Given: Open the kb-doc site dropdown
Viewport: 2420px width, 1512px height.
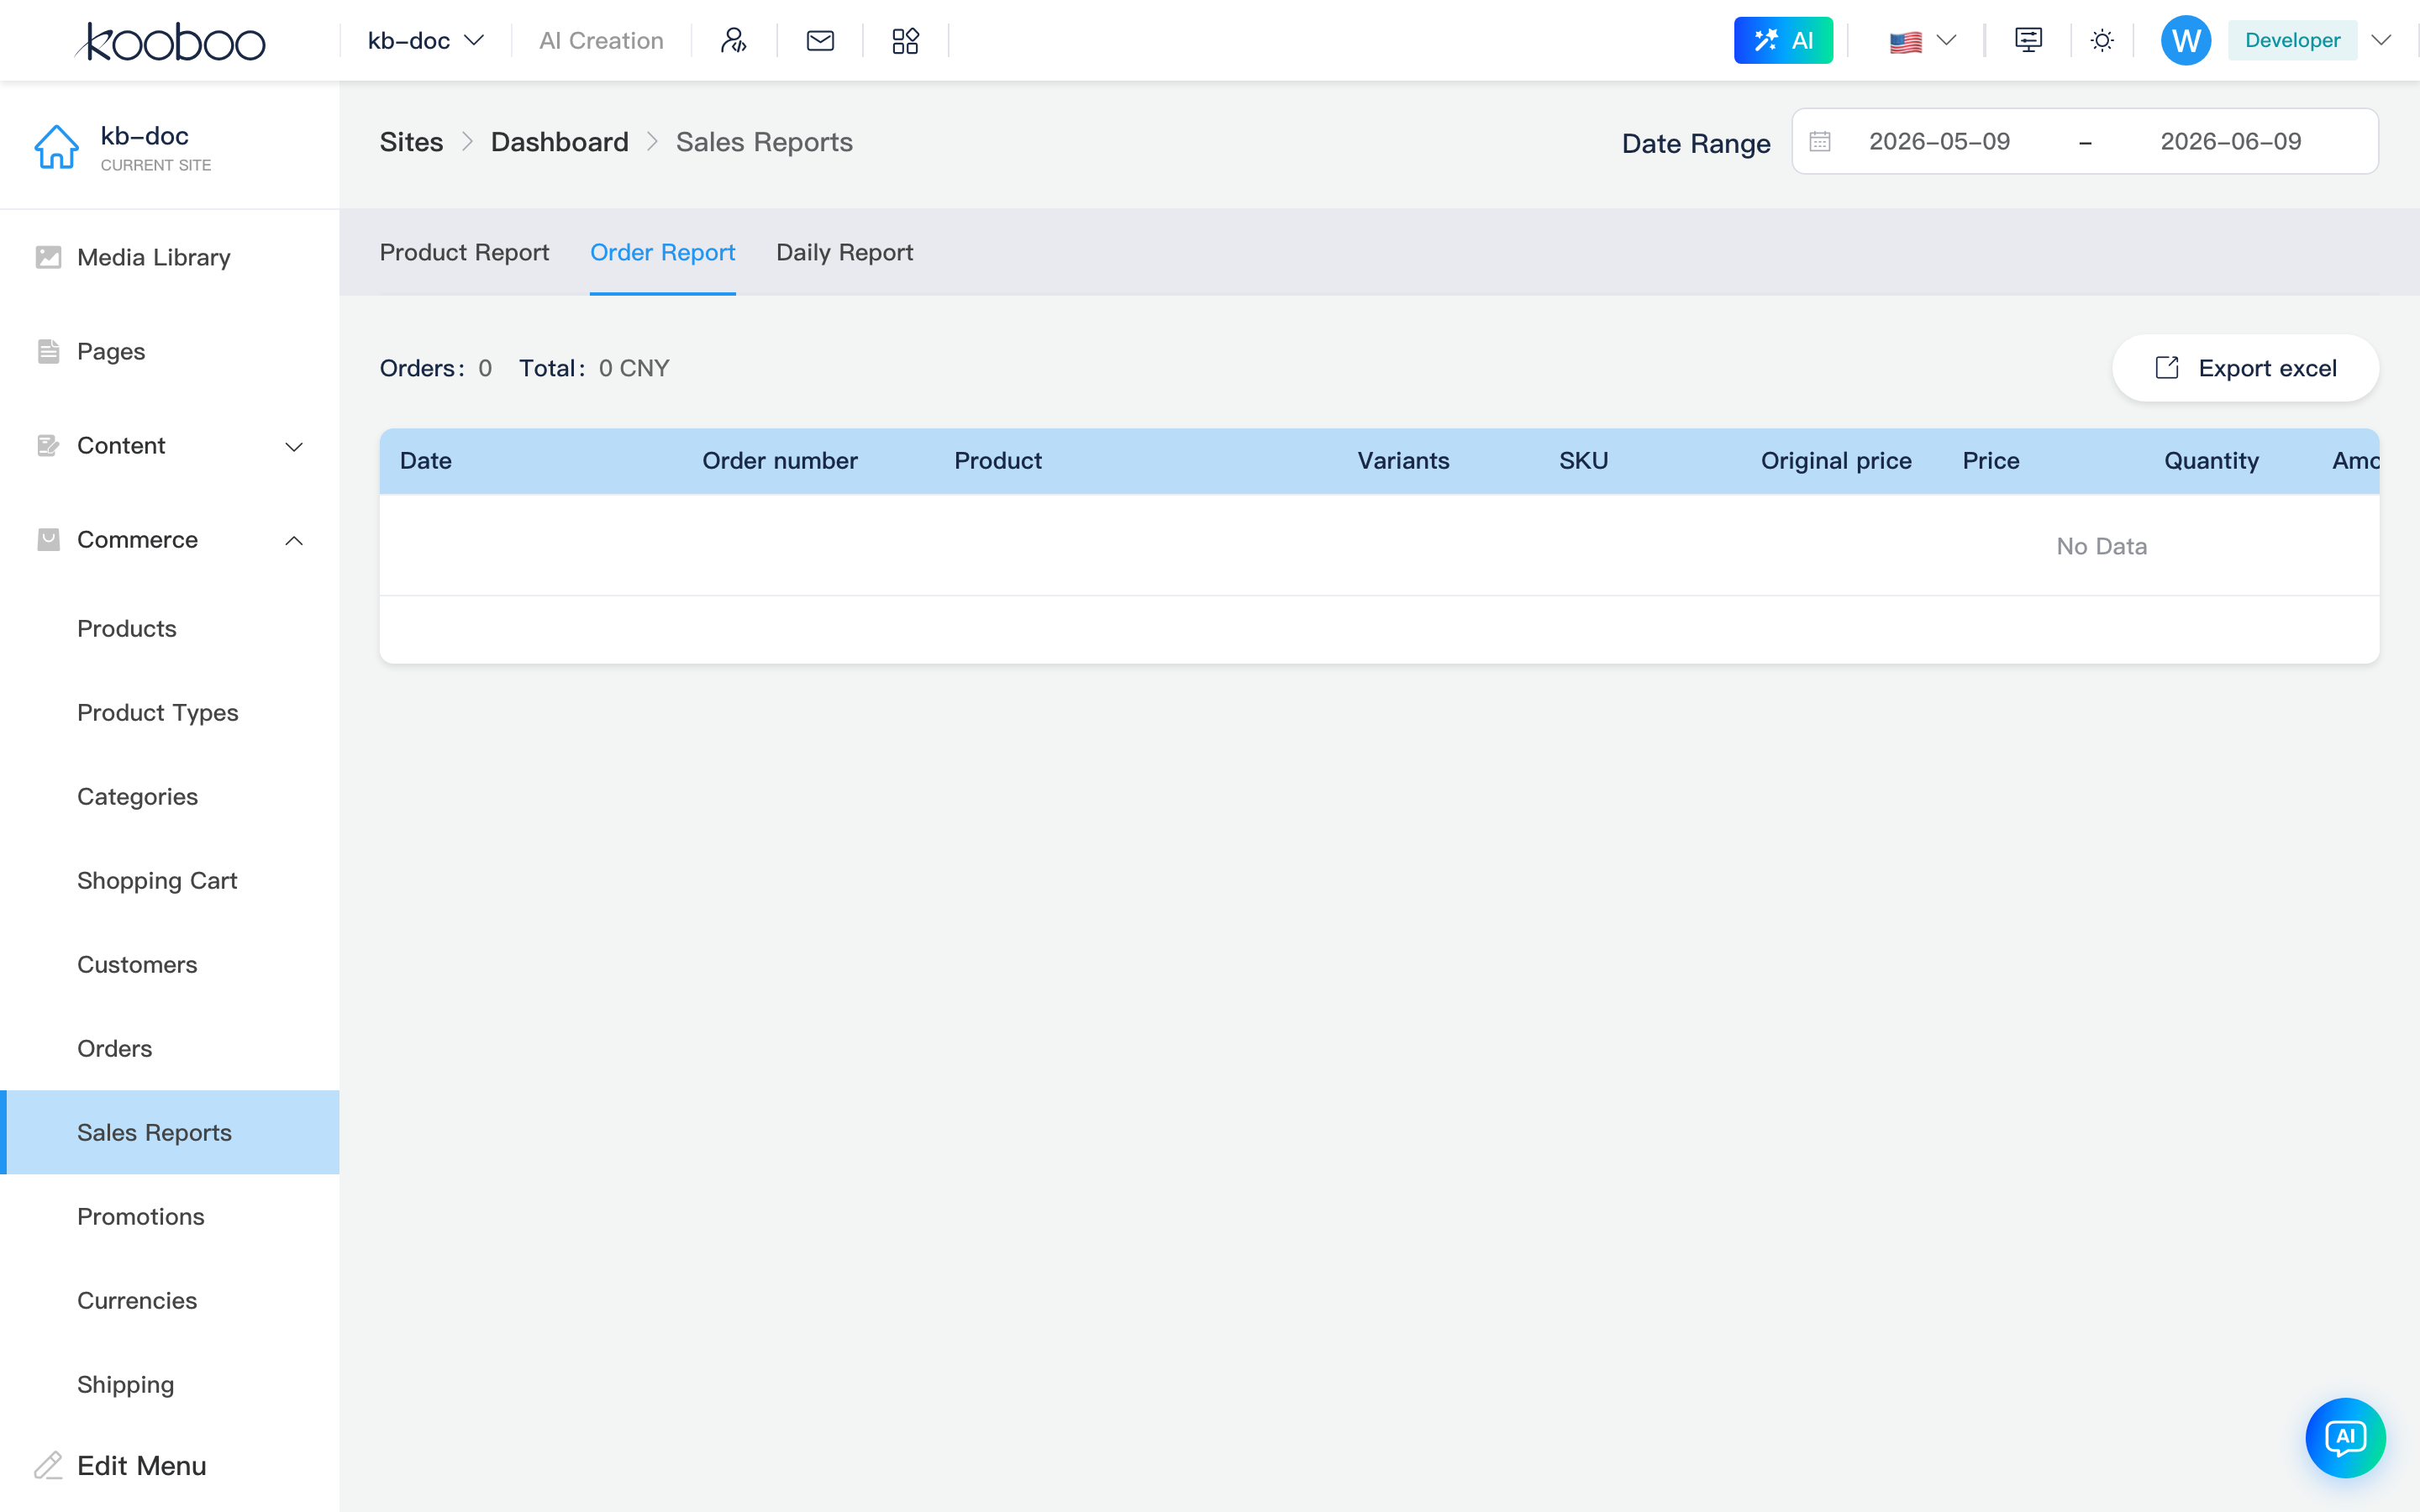Looking at the screenshot, I should 426,41.
